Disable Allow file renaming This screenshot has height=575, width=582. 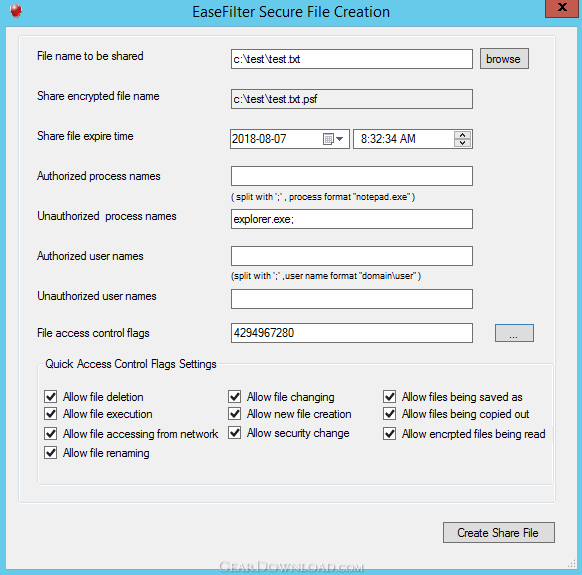(50, 453)
